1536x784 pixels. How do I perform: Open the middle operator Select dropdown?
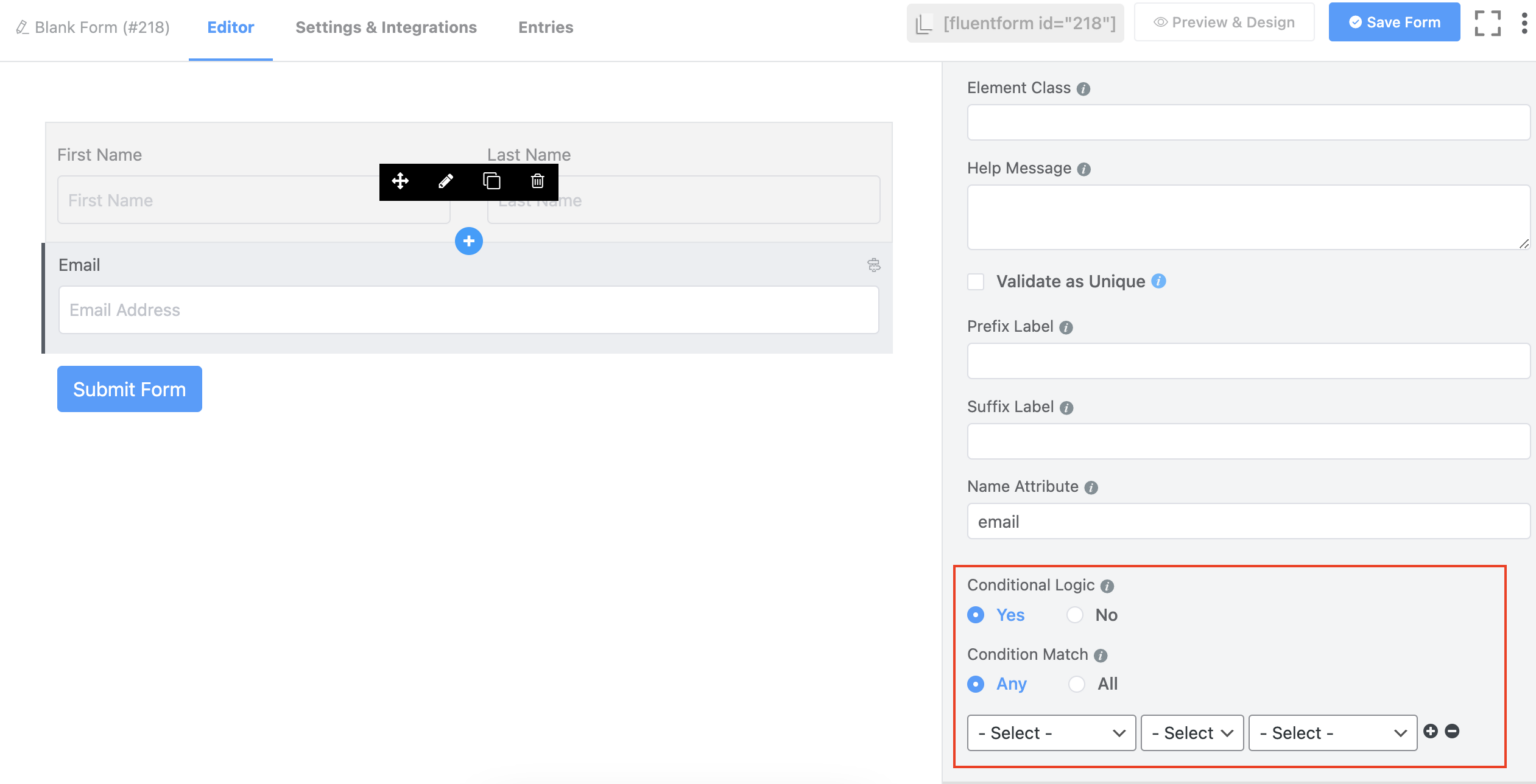(x=1191, y=732)
